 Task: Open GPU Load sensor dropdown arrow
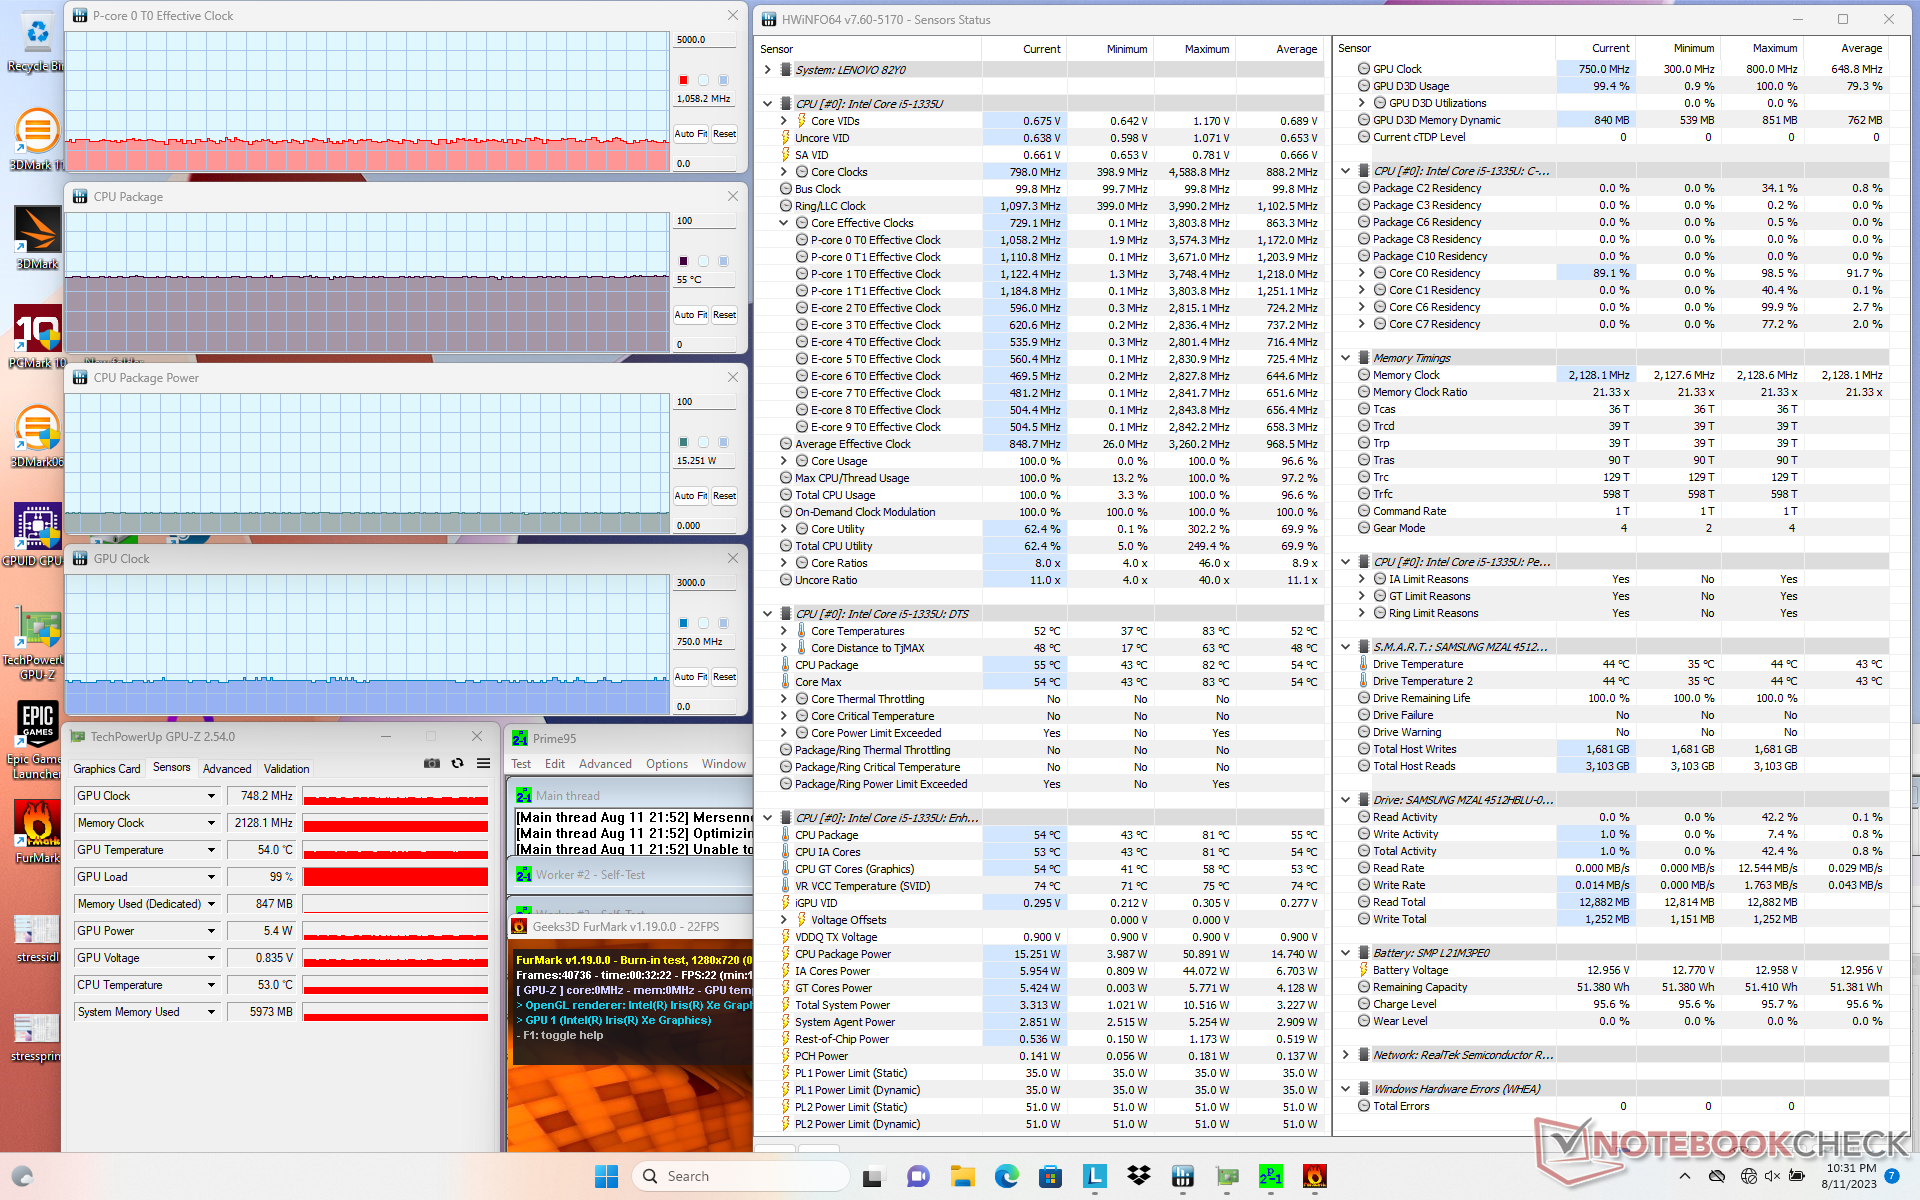pos(211,877)
